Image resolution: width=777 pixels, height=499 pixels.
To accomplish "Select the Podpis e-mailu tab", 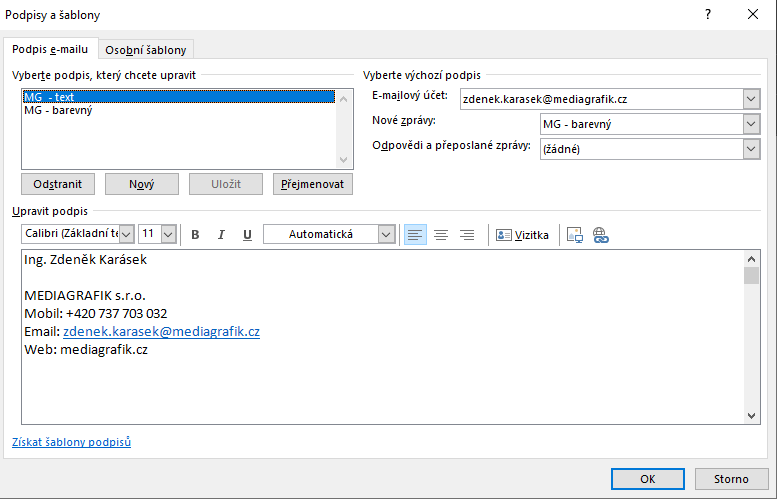I will (50, 49).
